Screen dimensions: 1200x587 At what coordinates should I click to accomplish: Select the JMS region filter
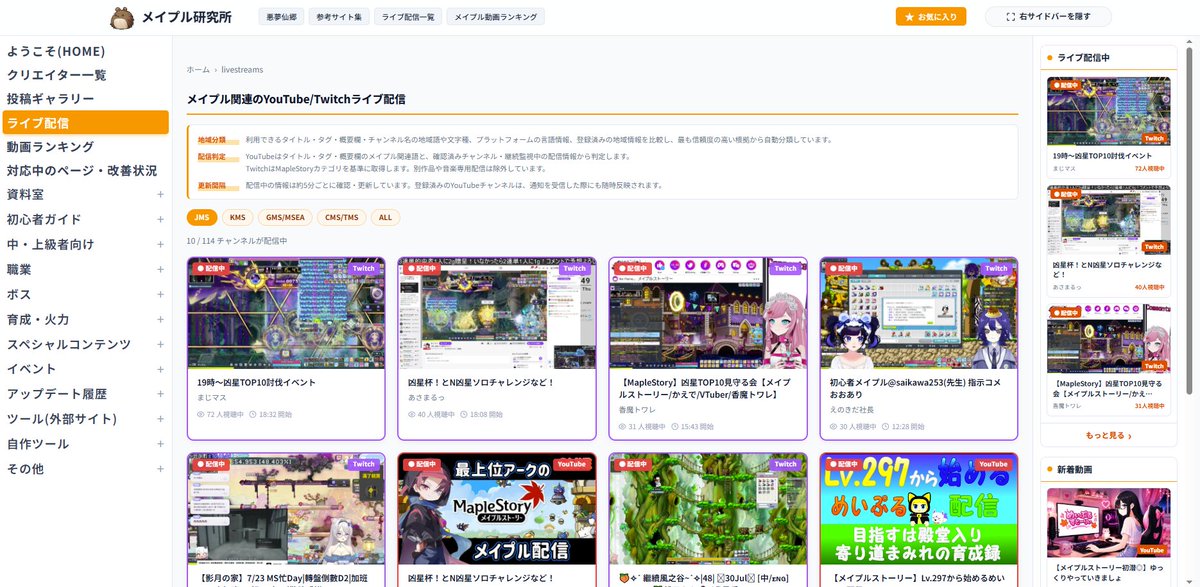coord(202,217)
